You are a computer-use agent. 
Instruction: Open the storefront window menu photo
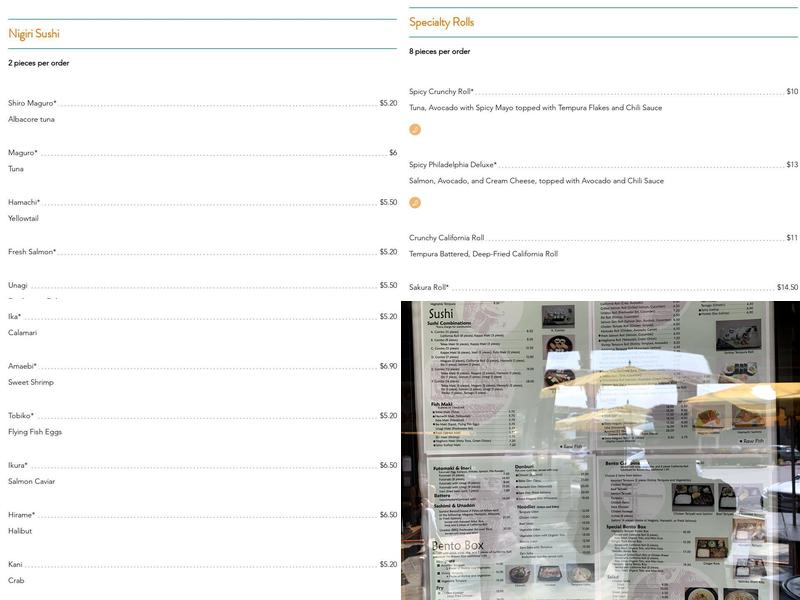600,450
